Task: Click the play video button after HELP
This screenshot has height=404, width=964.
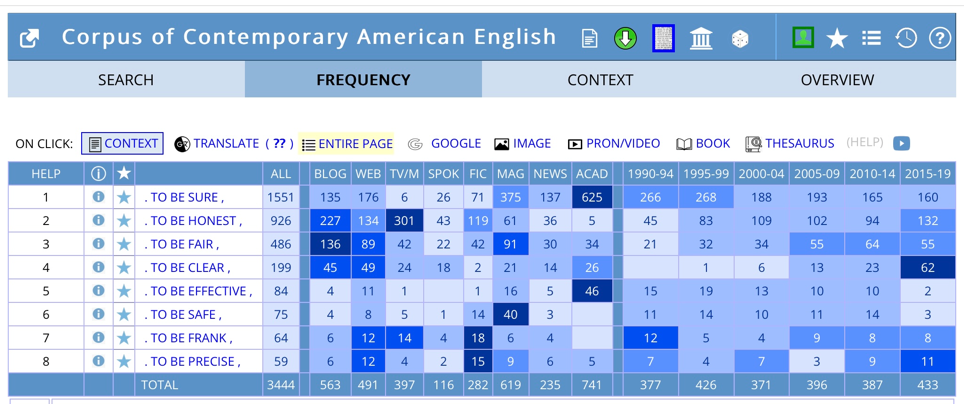Action: click(901, 143)
